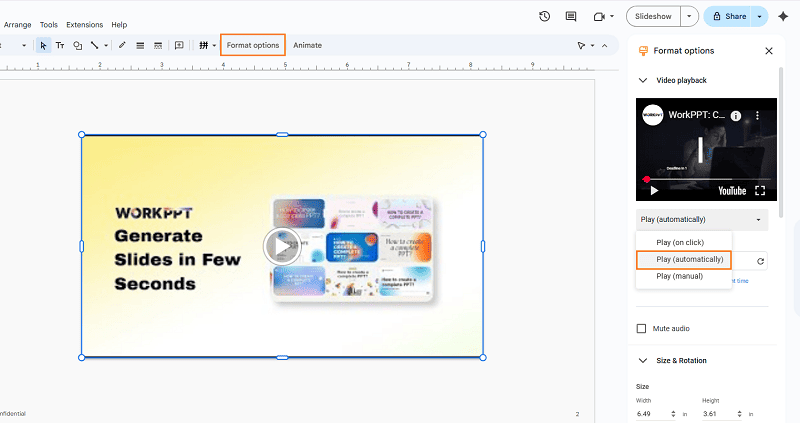Image resolution: width=800 pixels, height=423 pixels.
Task: Collapse the Size & Rotation section
Action: pos(643,360)
